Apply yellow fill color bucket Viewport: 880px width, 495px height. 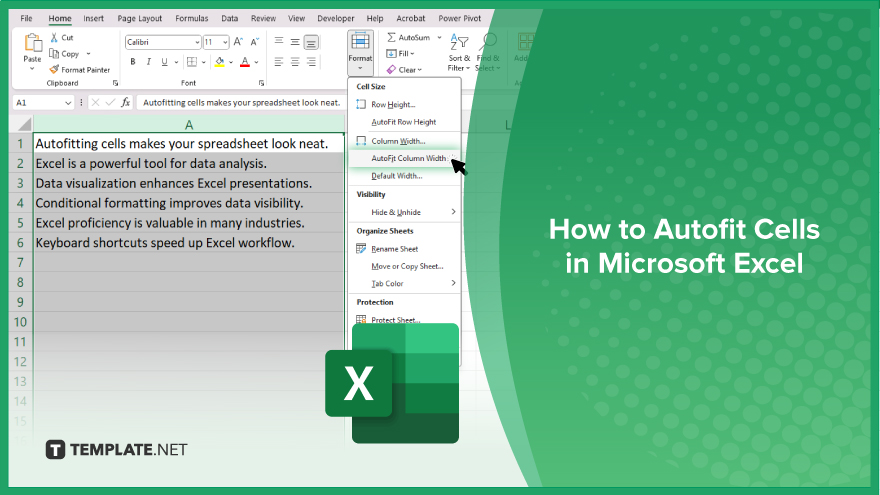pyautogui.click(x=219, y=62)
